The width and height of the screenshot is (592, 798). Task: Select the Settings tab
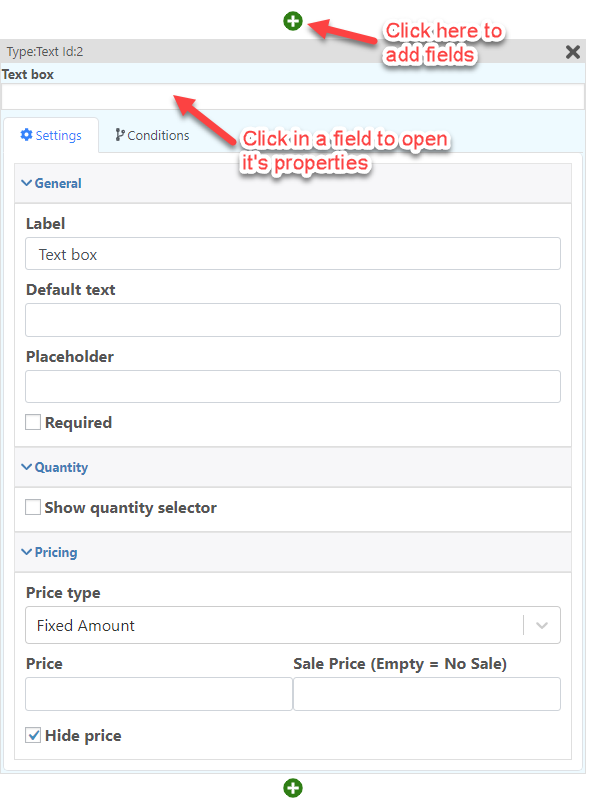tap(51, 135)
